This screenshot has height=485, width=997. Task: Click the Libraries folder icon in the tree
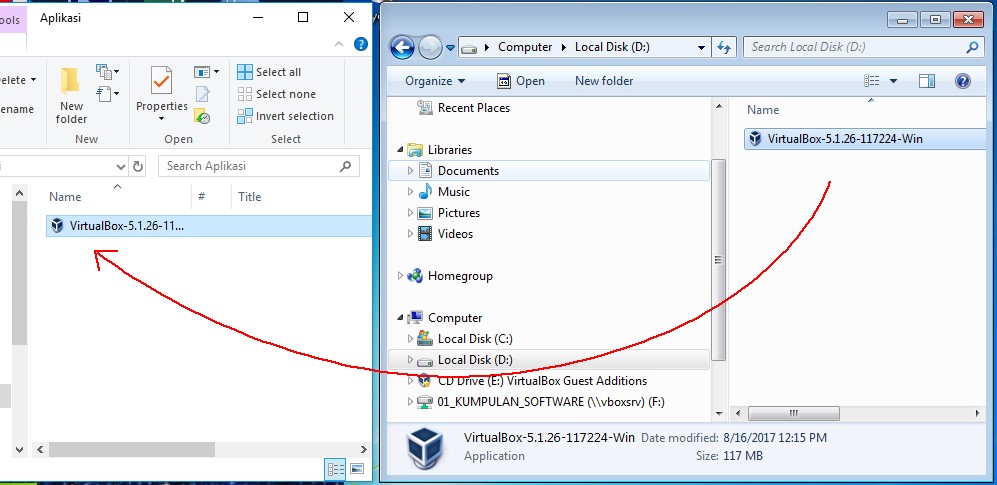click(x=415, y=150)
